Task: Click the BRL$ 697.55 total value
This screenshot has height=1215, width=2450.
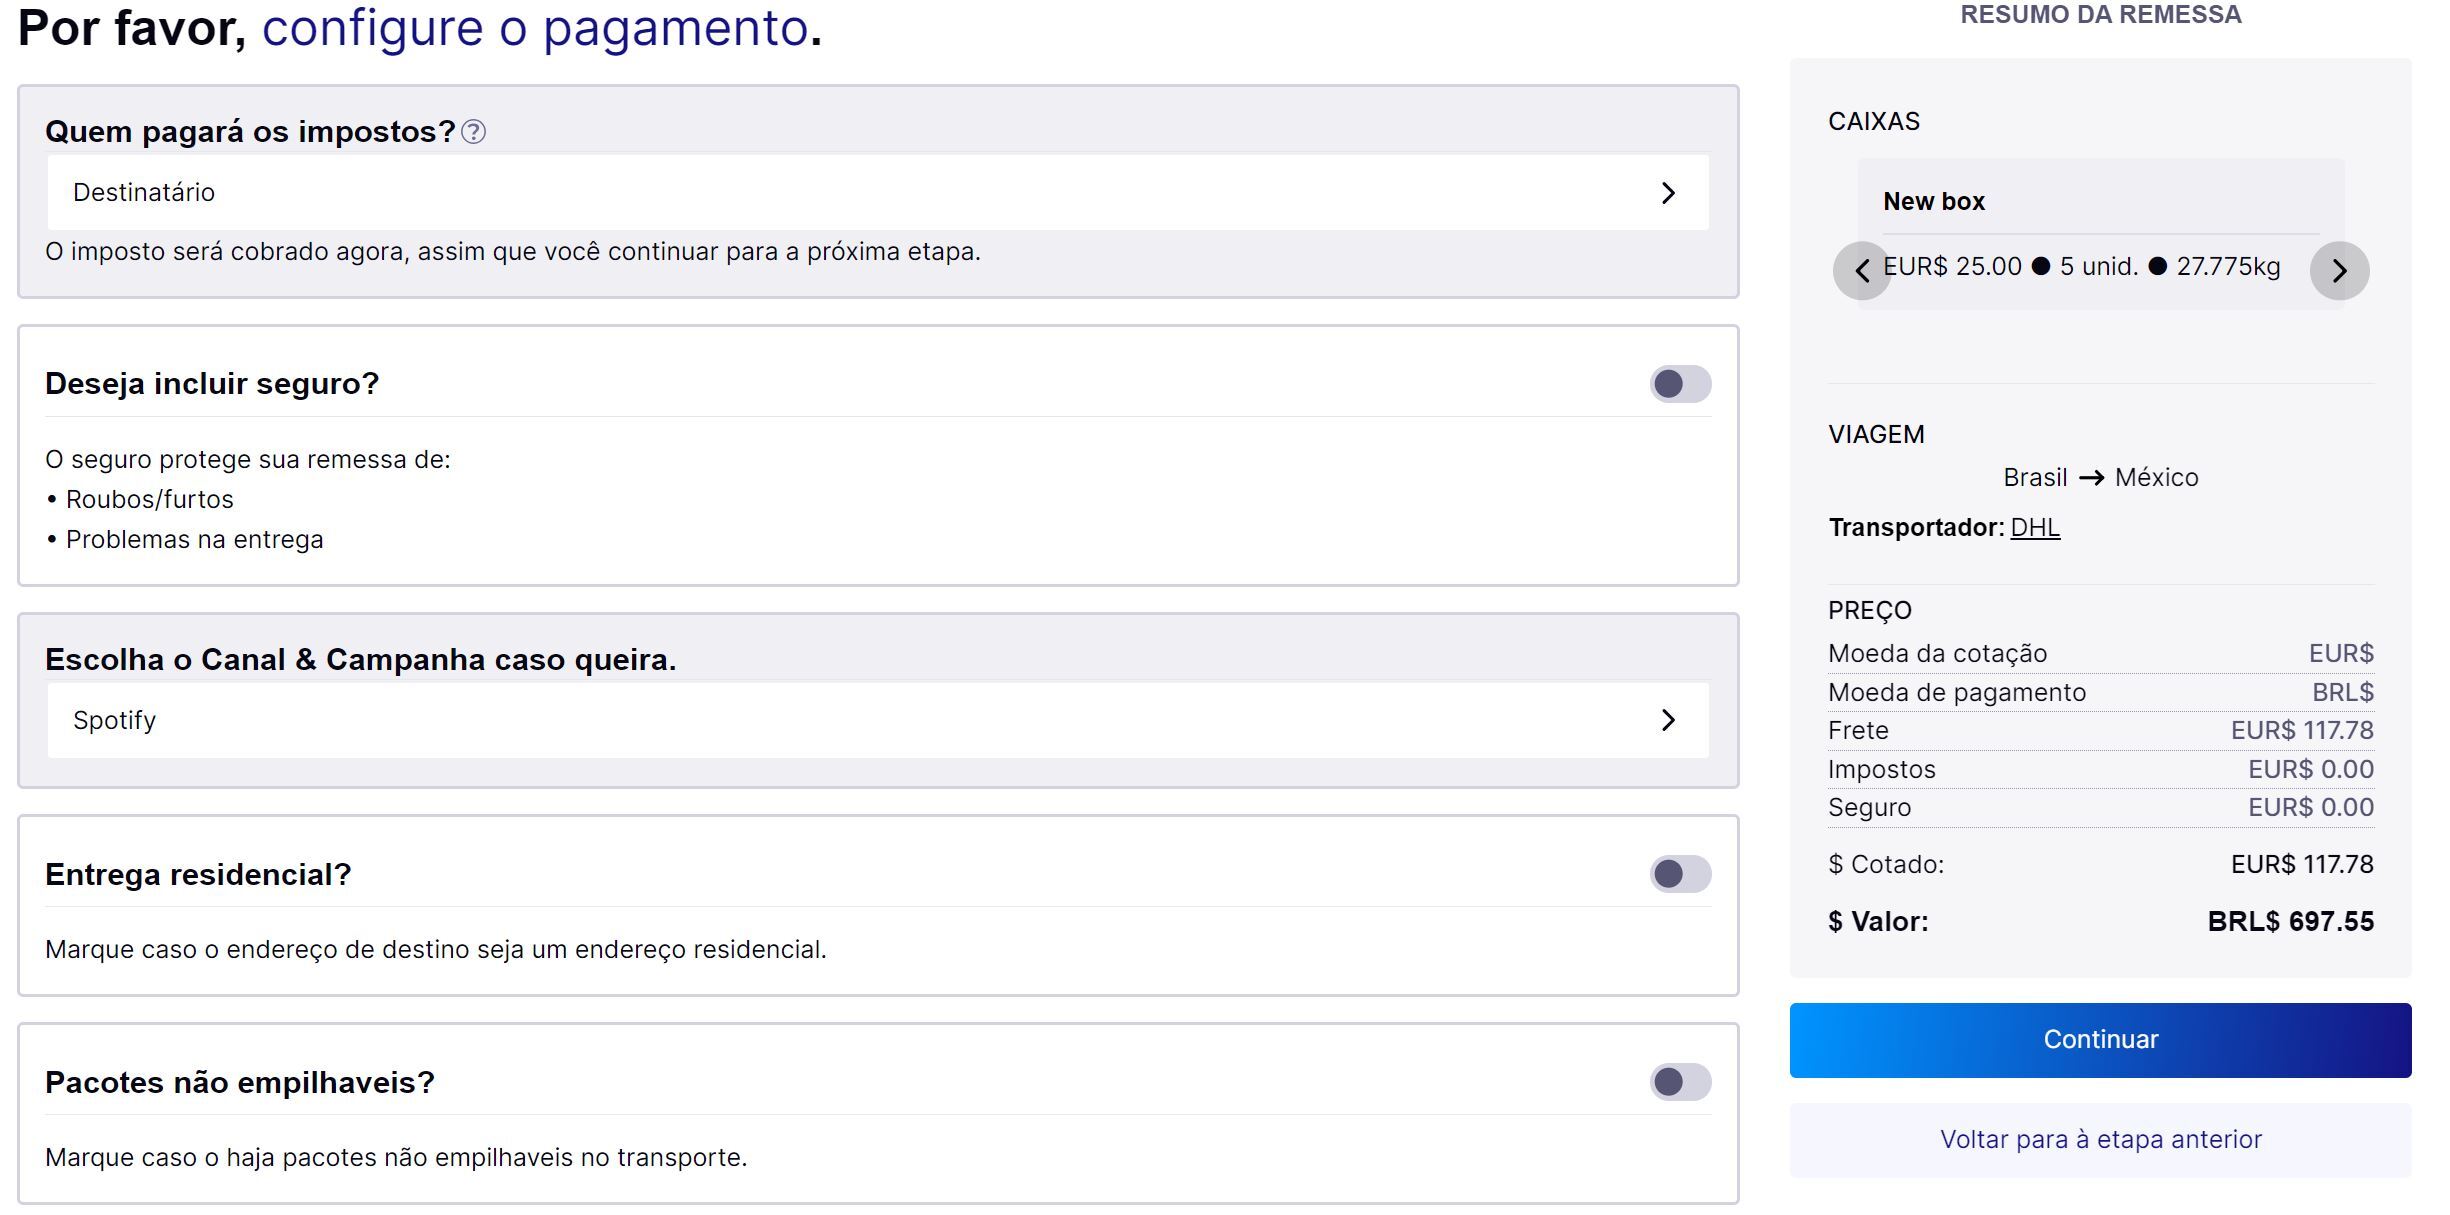Action: click(2290, 921)
